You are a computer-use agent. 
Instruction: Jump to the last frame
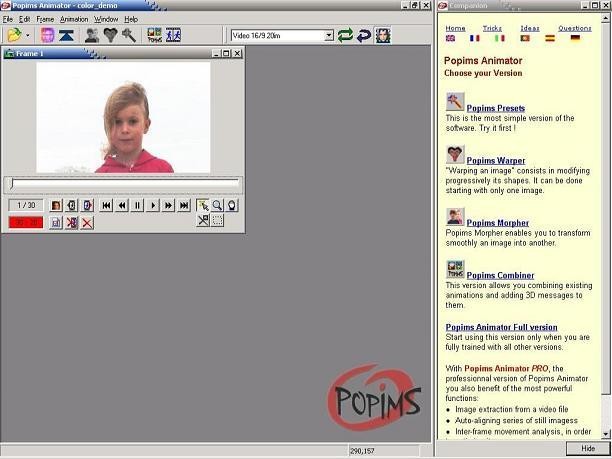(184, 205)
